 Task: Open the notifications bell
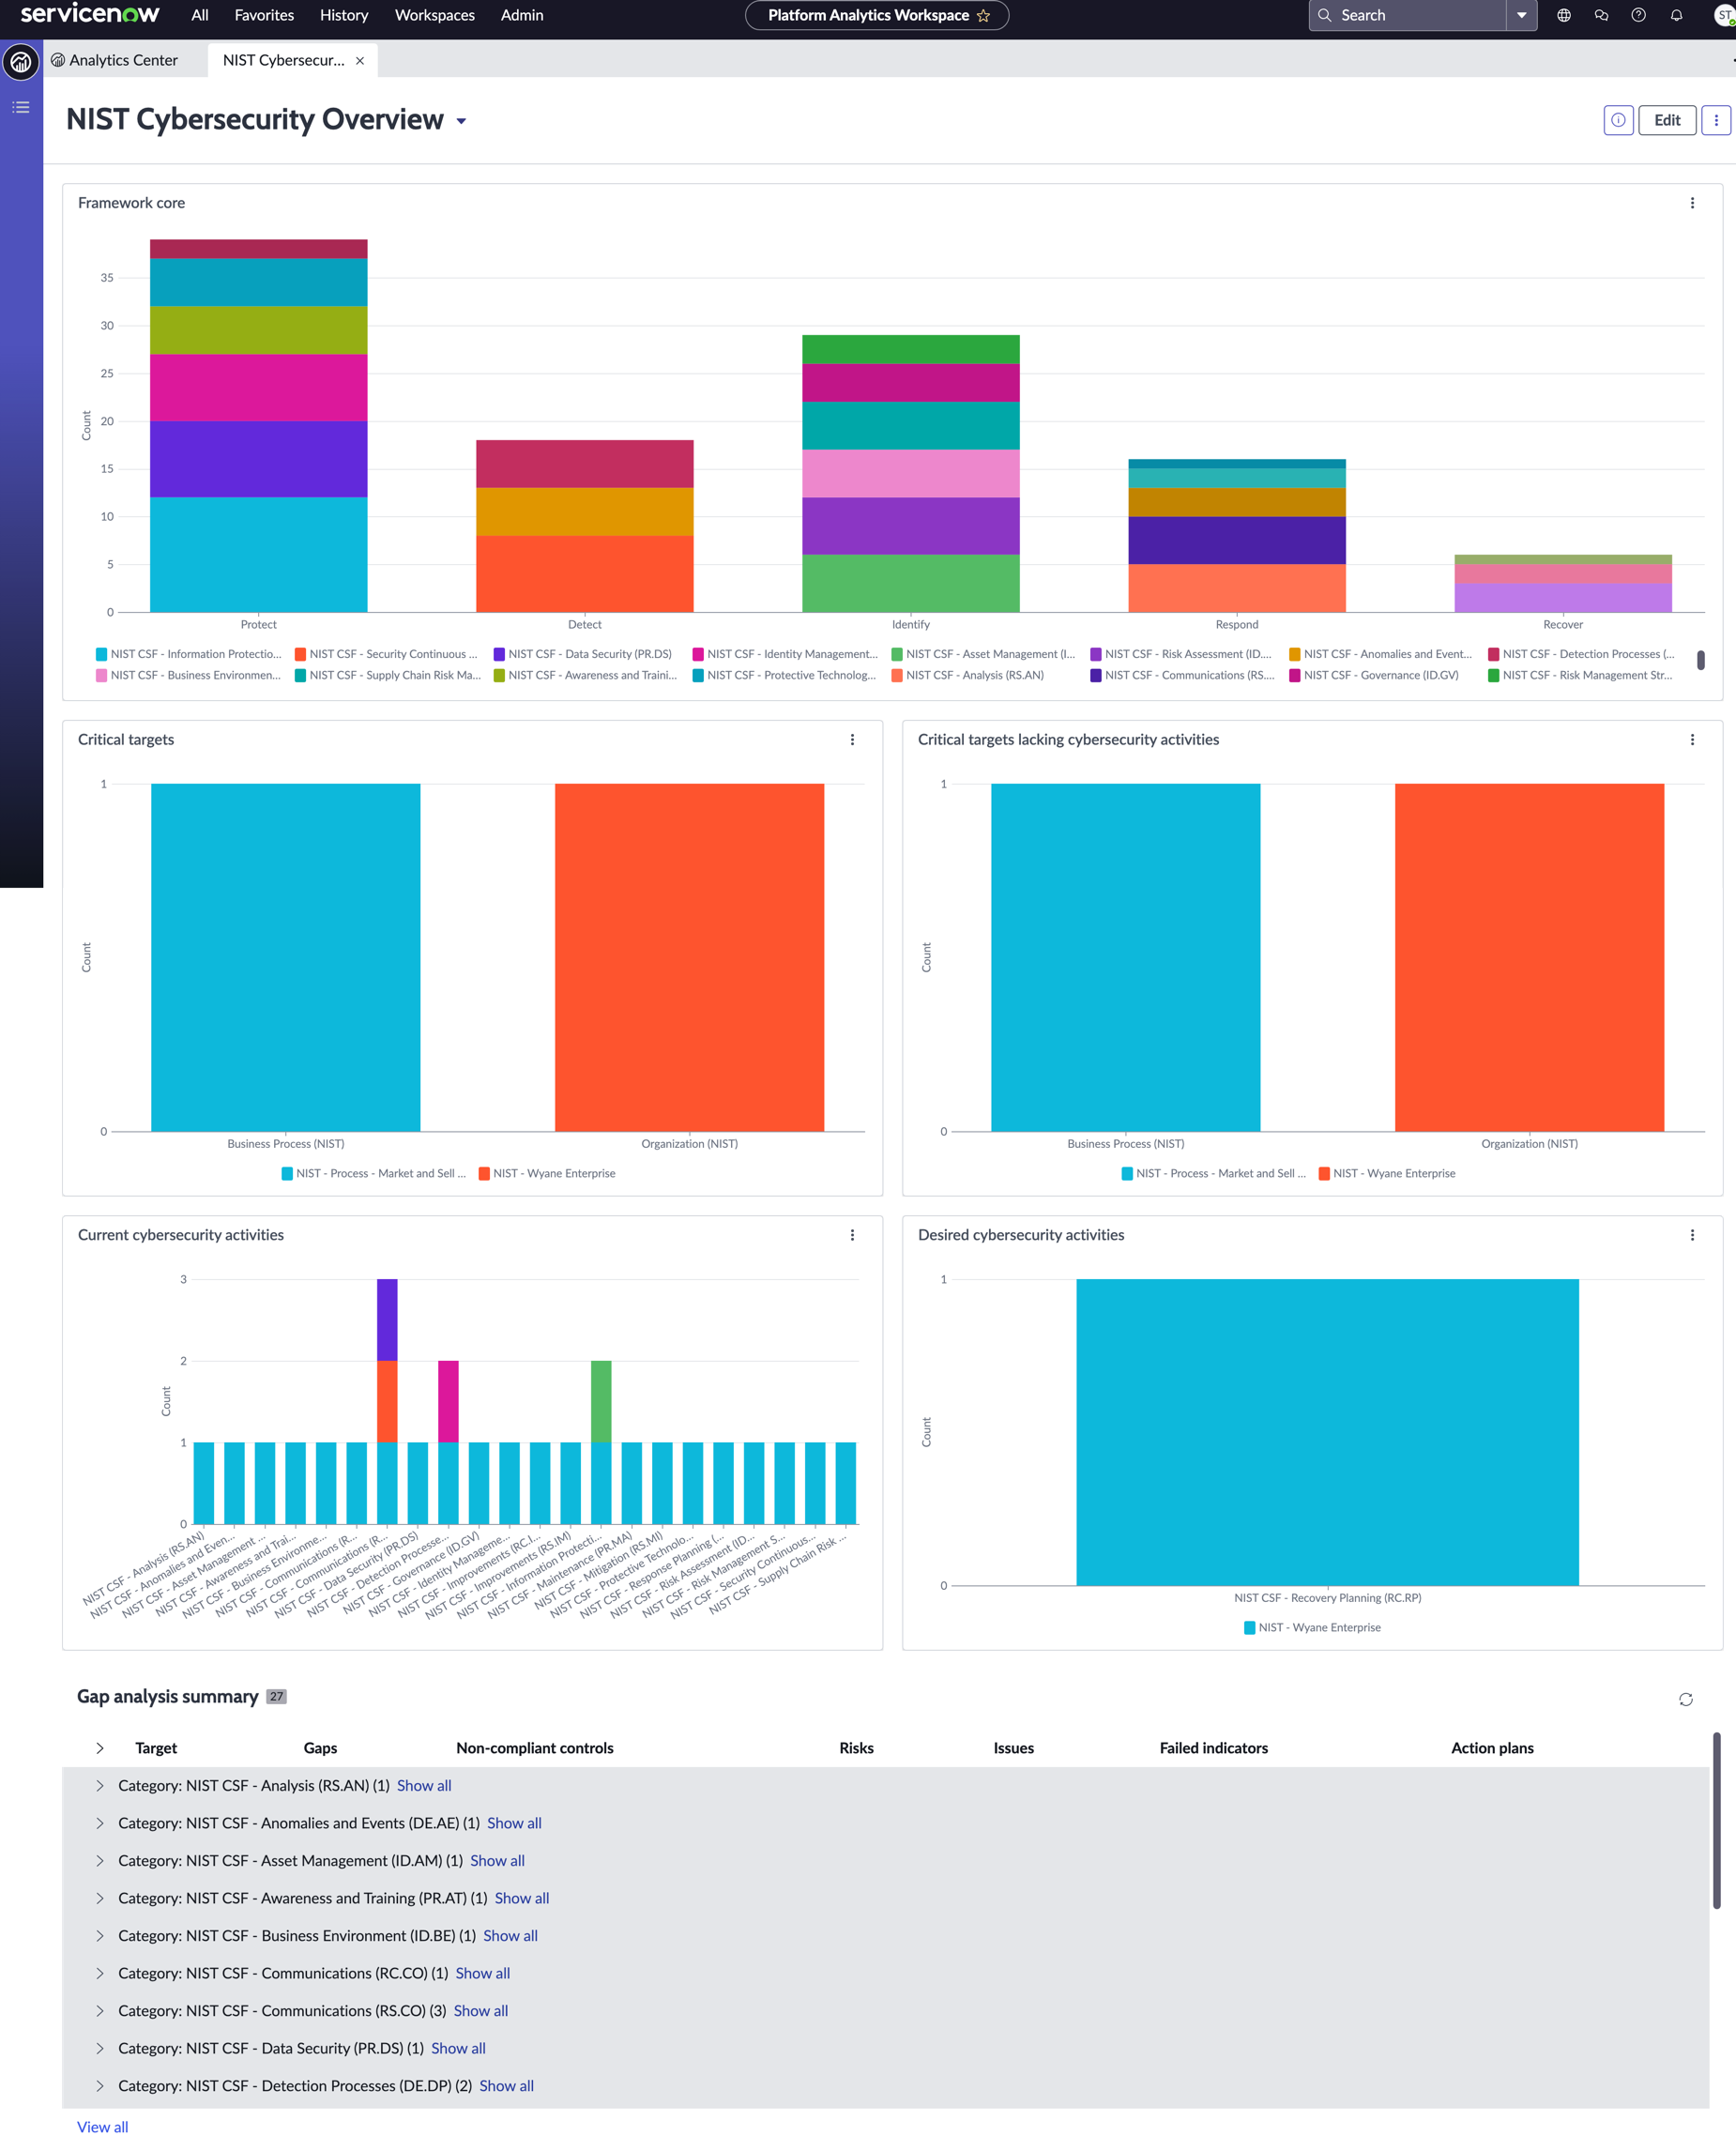[x=1676, y=15]
